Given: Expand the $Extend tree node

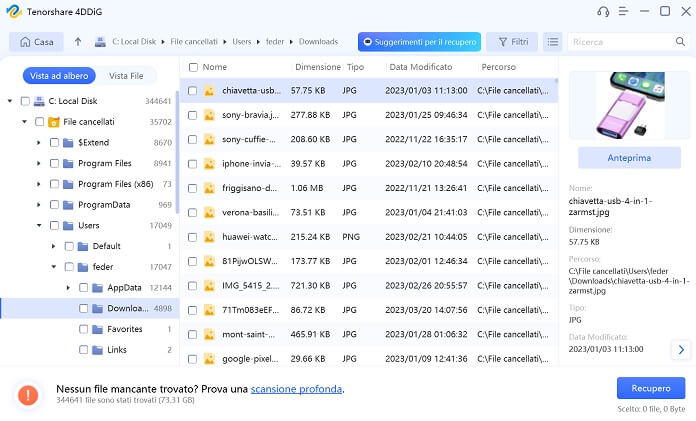Looking at the screenshot, I should (x=39, y=143).
